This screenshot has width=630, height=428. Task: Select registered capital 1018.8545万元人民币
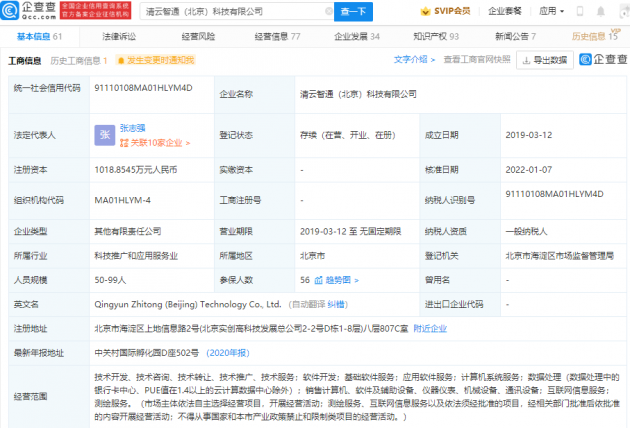(136, 170)
